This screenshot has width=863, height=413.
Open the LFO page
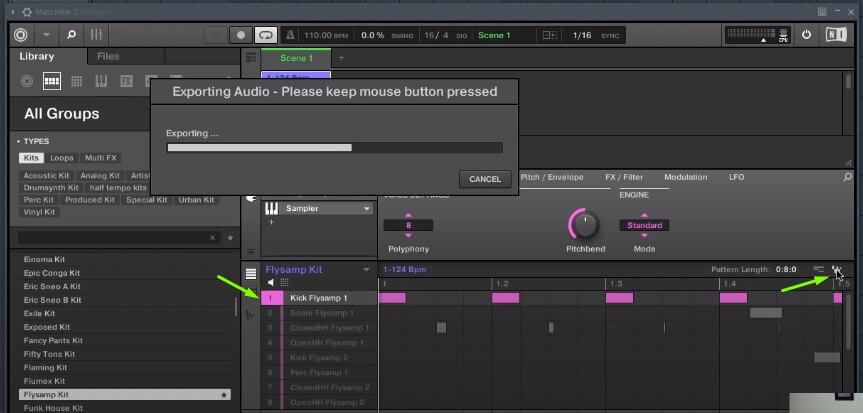[x=736, y=177]
